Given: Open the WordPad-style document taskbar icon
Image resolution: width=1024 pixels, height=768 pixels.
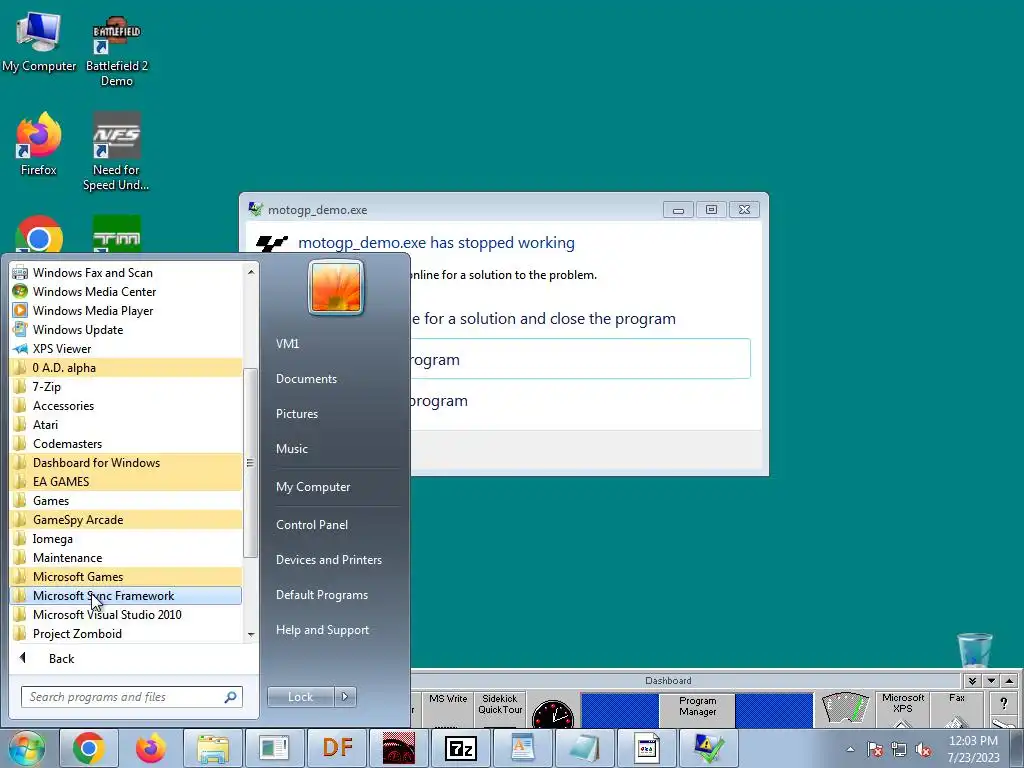Looking at the screenshot, I should pyautogui.click(x=522, y=748).
